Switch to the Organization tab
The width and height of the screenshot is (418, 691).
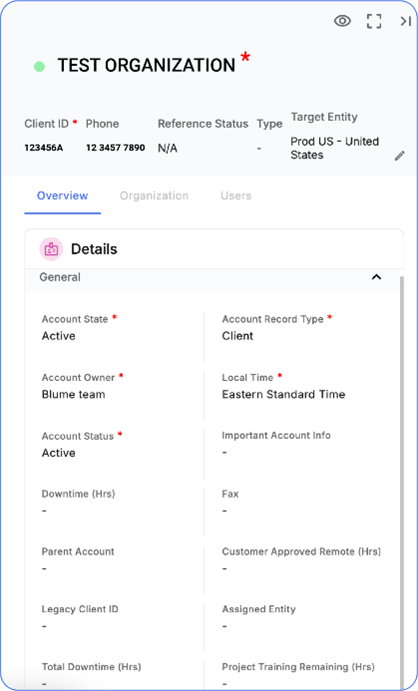[x=154, y=196]
